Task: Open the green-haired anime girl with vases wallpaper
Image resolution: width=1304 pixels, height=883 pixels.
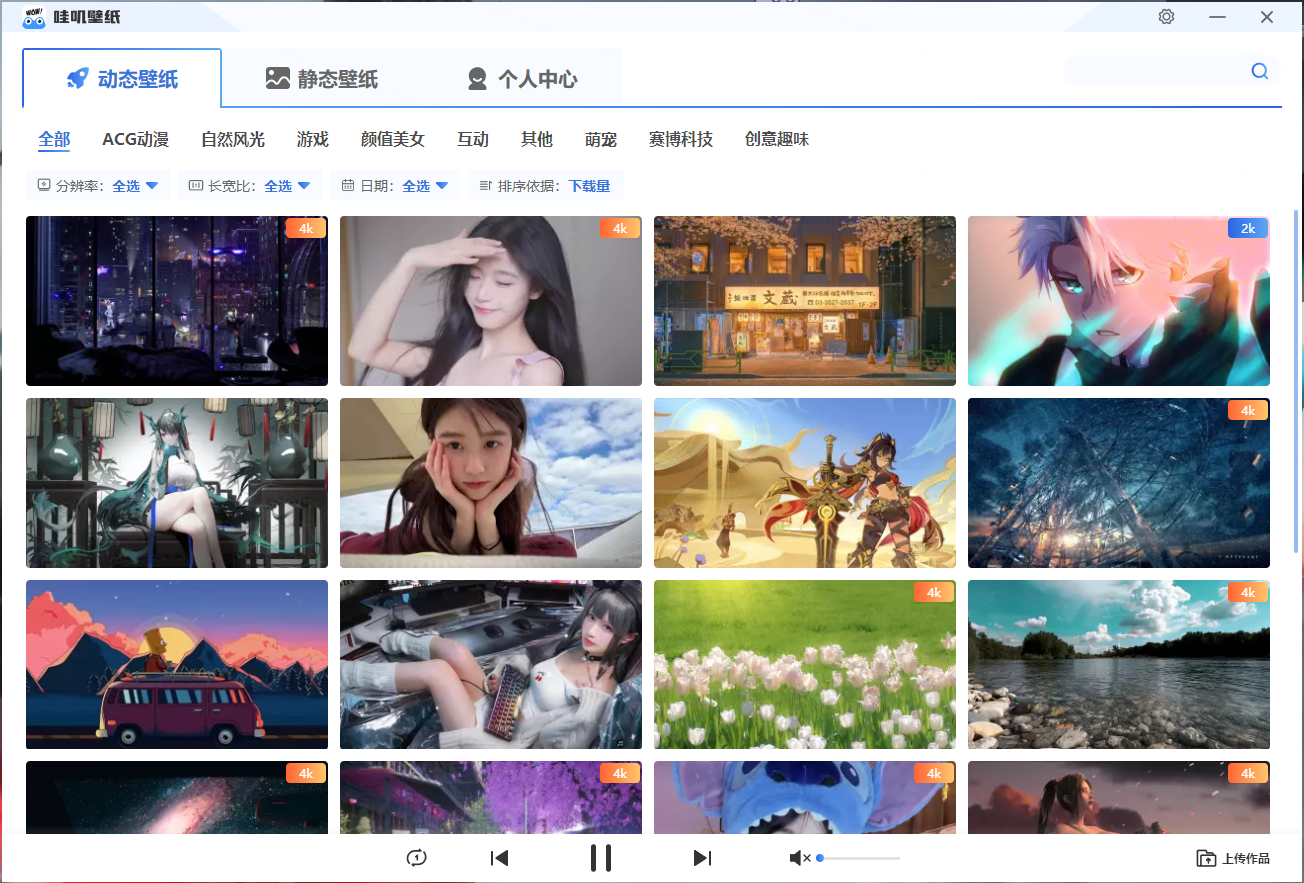Action: 177,483
